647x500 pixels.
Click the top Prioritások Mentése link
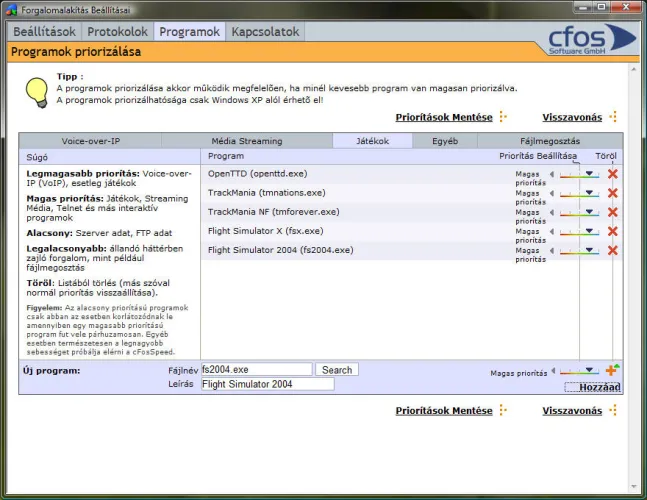444,117
